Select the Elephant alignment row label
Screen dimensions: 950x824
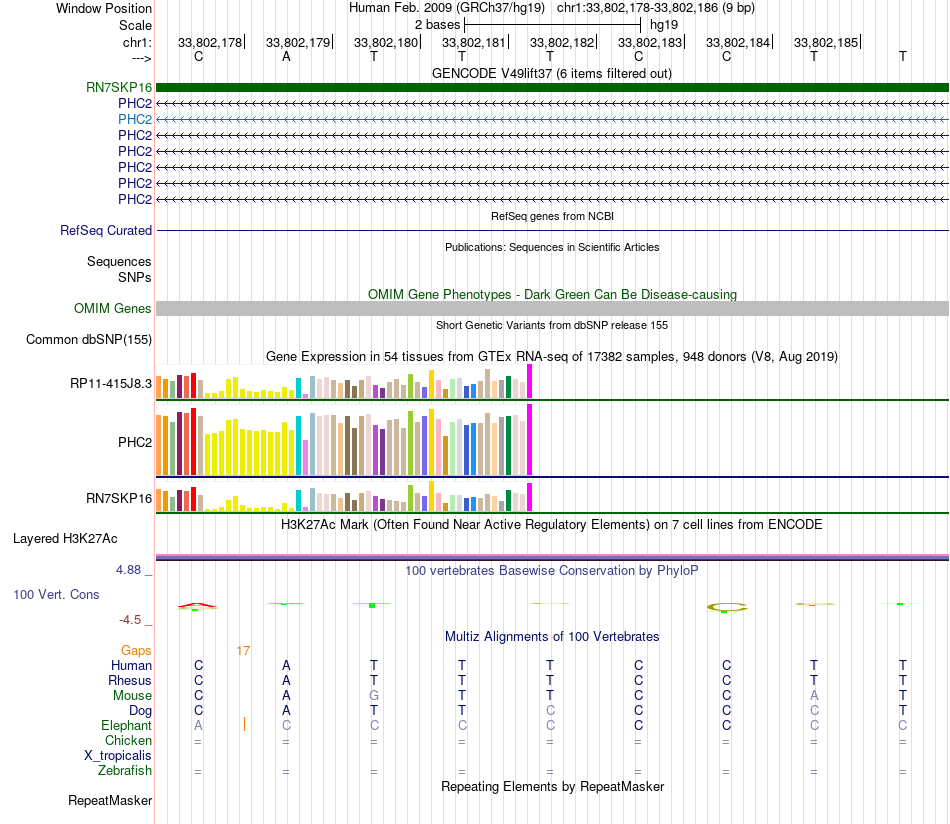point(126,725)
